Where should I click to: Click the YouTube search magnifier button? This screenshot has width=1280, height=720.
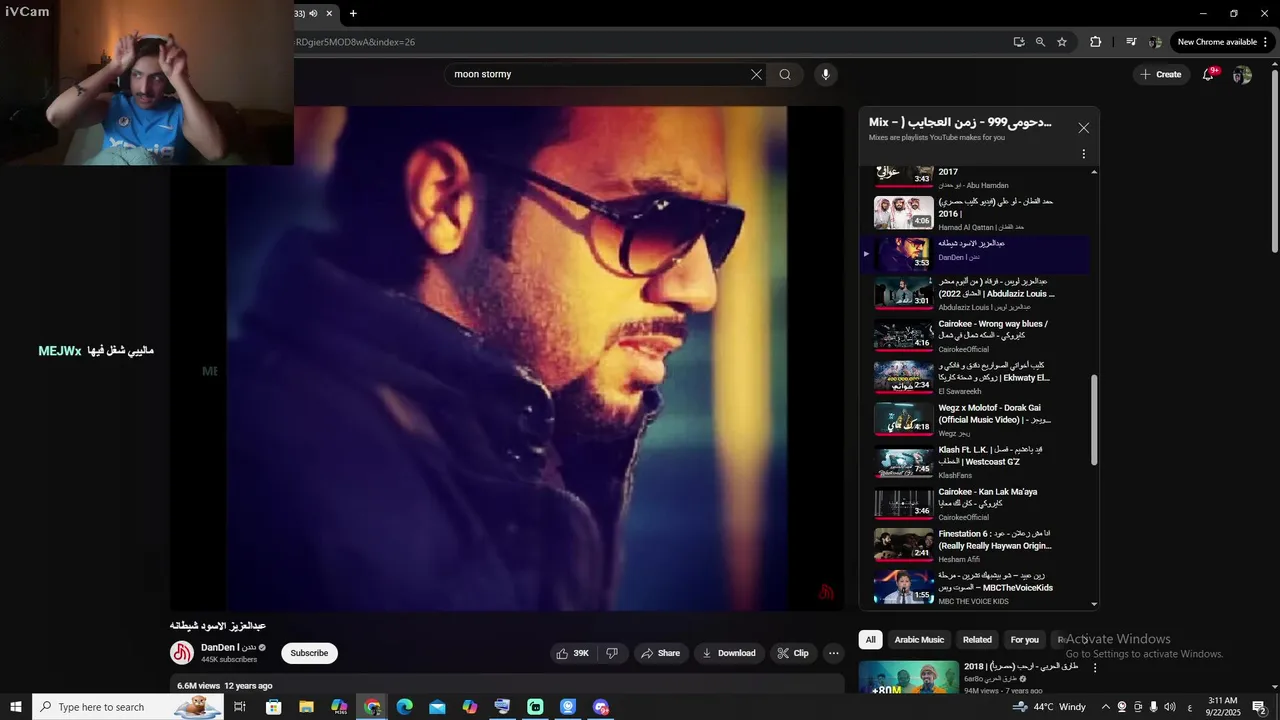[x=785, y=74]
